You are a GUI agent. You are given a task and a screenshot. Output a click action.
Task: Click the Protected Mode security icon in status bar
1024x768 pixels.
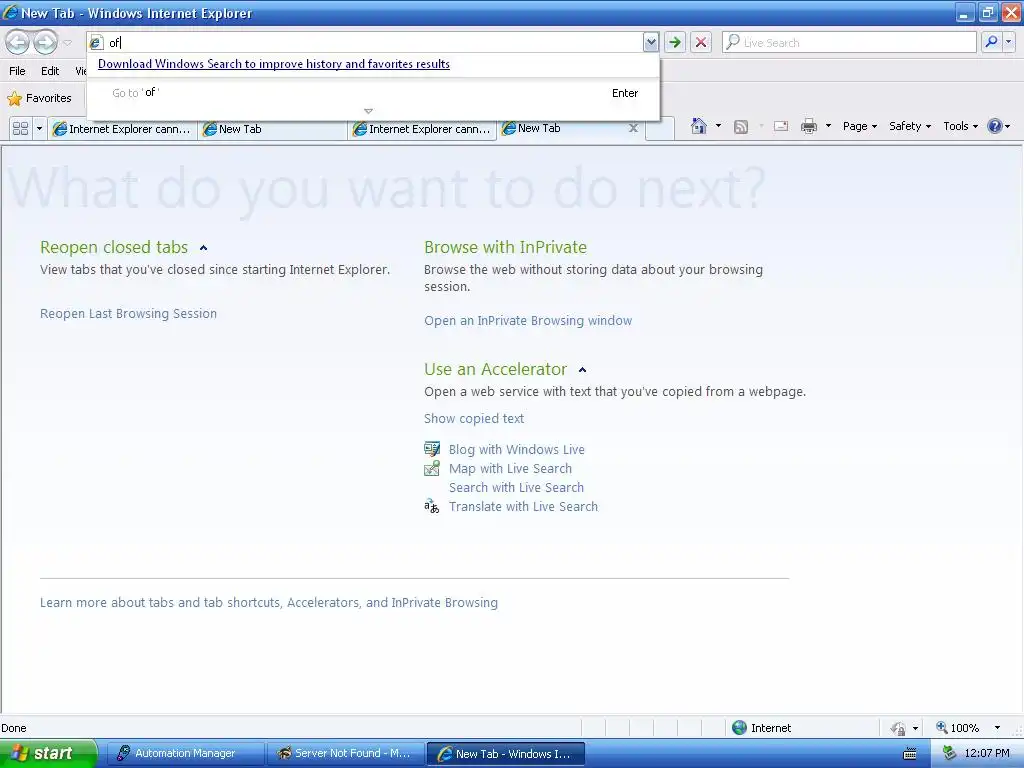coord(898,728)
